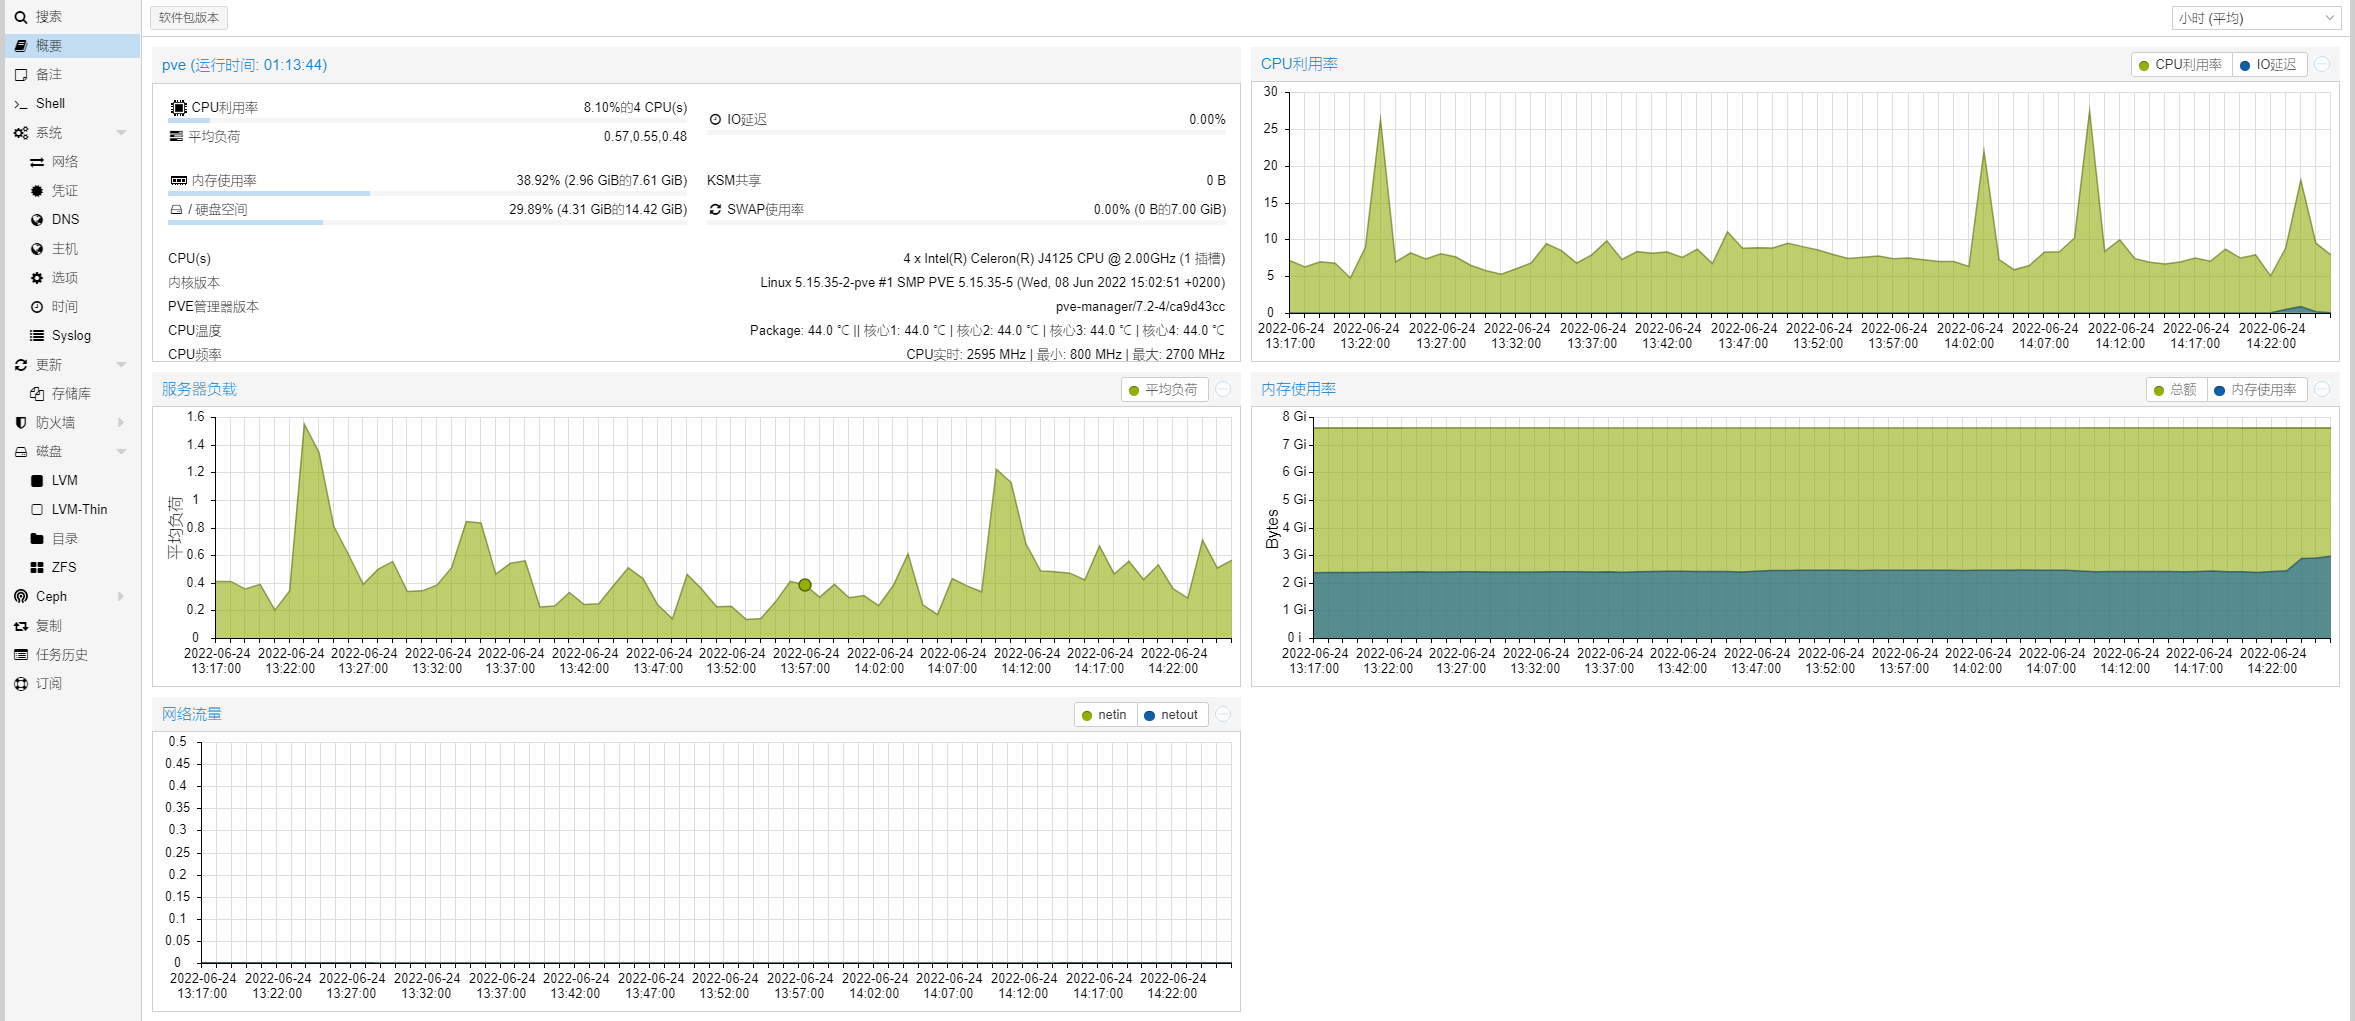Open the 凭证 certificates icon
2355x1021 pixels.
[x=37, y=191]
